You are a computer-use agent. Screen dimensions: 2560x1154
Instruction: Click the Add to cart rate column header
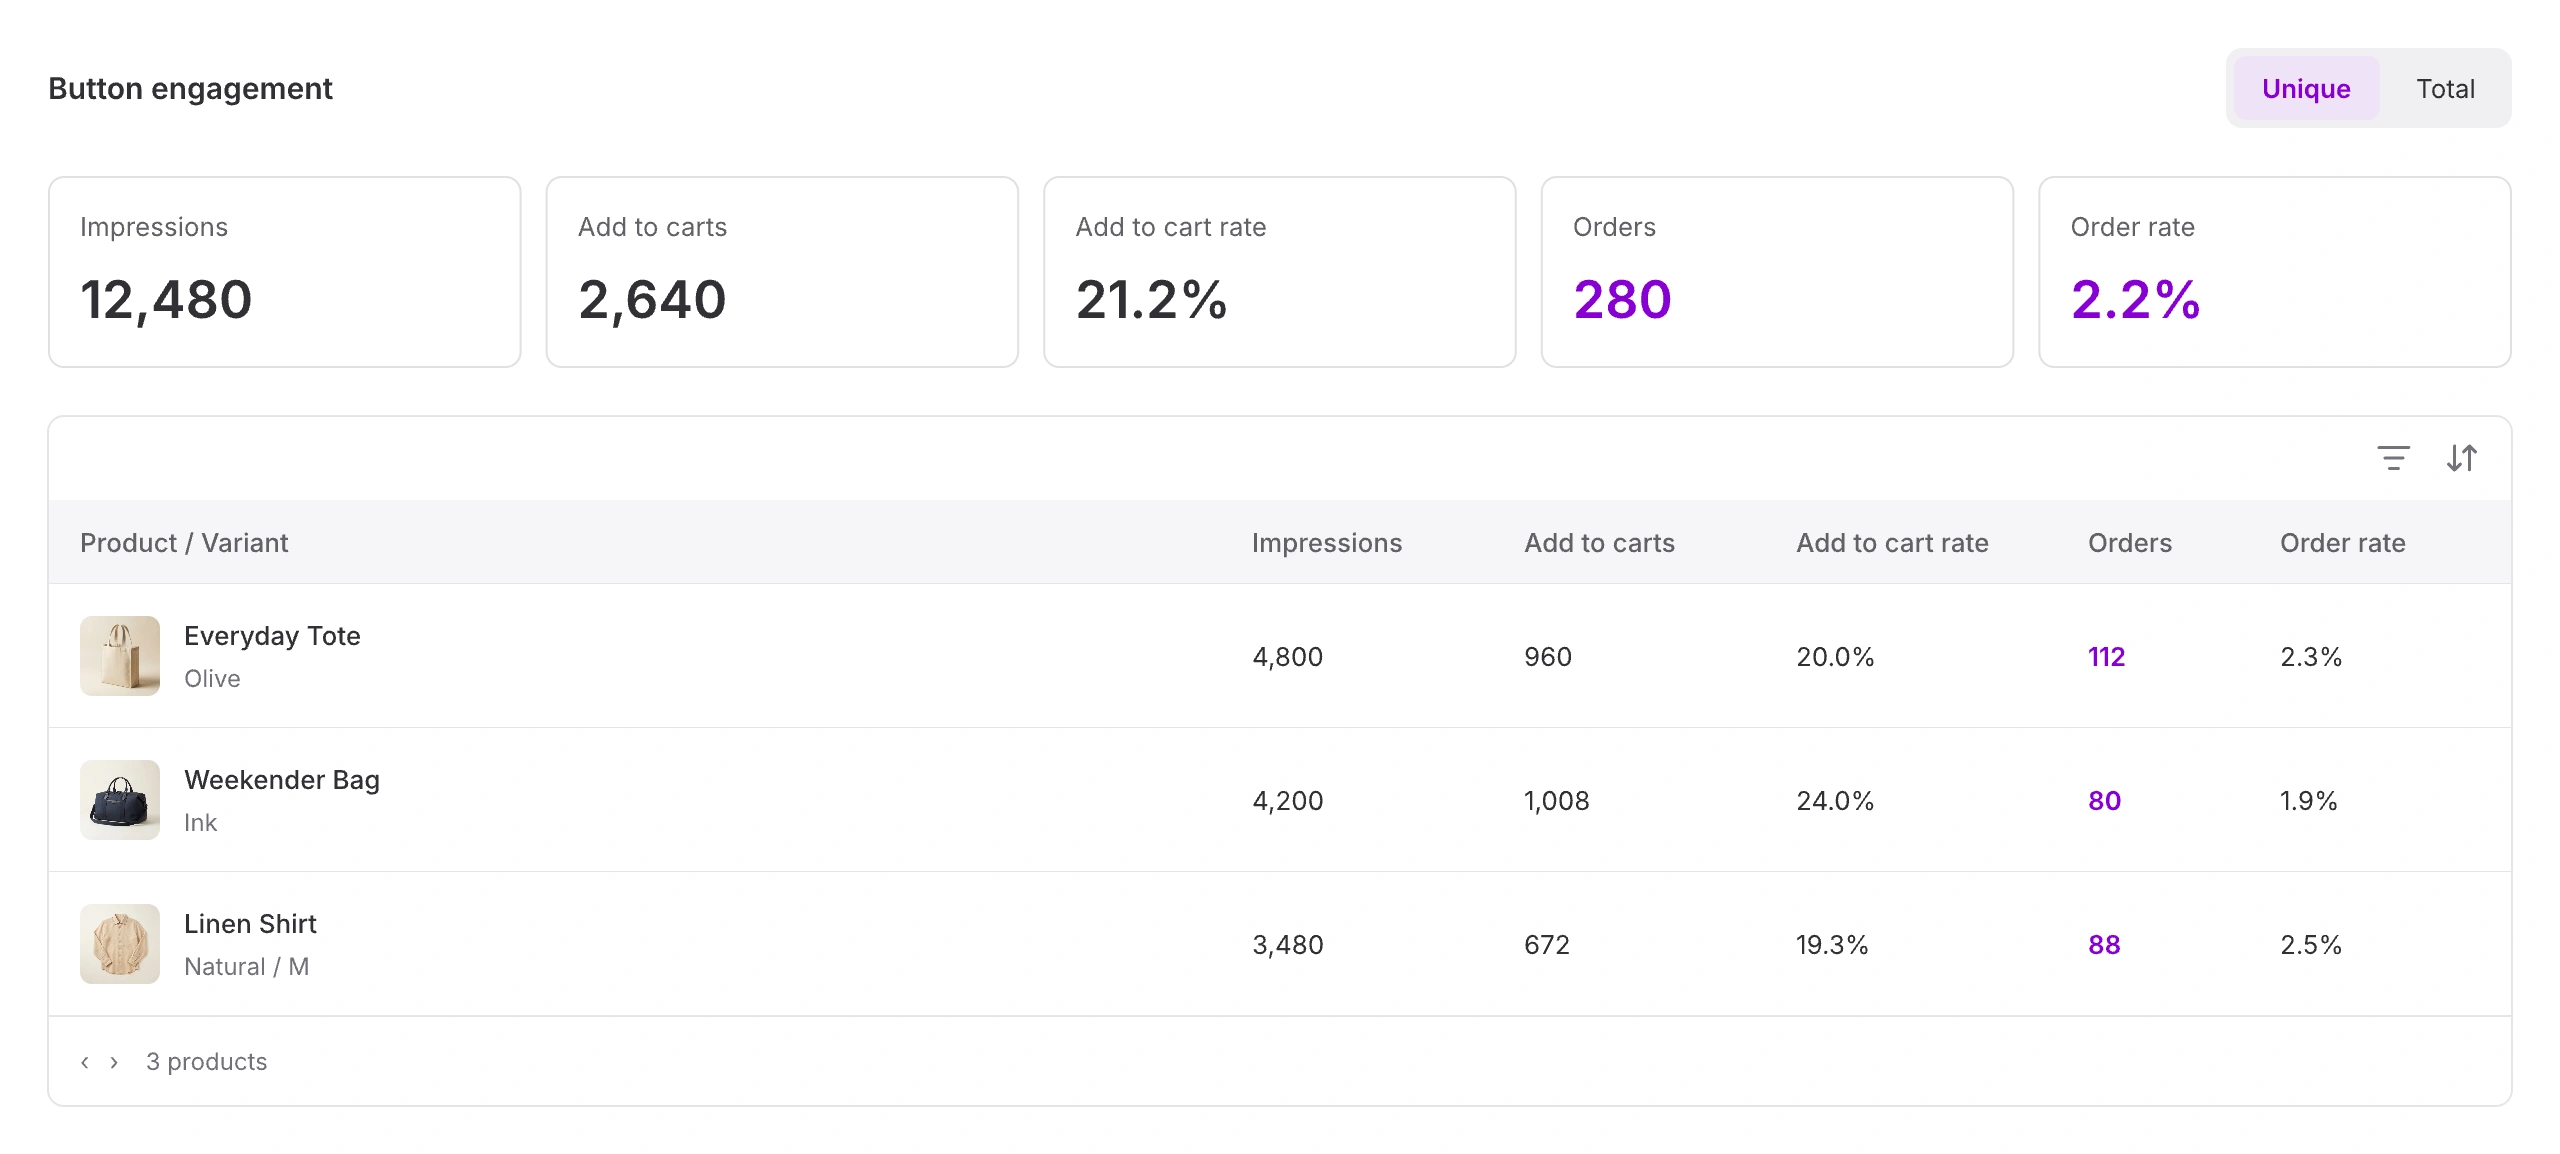(x=1892, y=543)
